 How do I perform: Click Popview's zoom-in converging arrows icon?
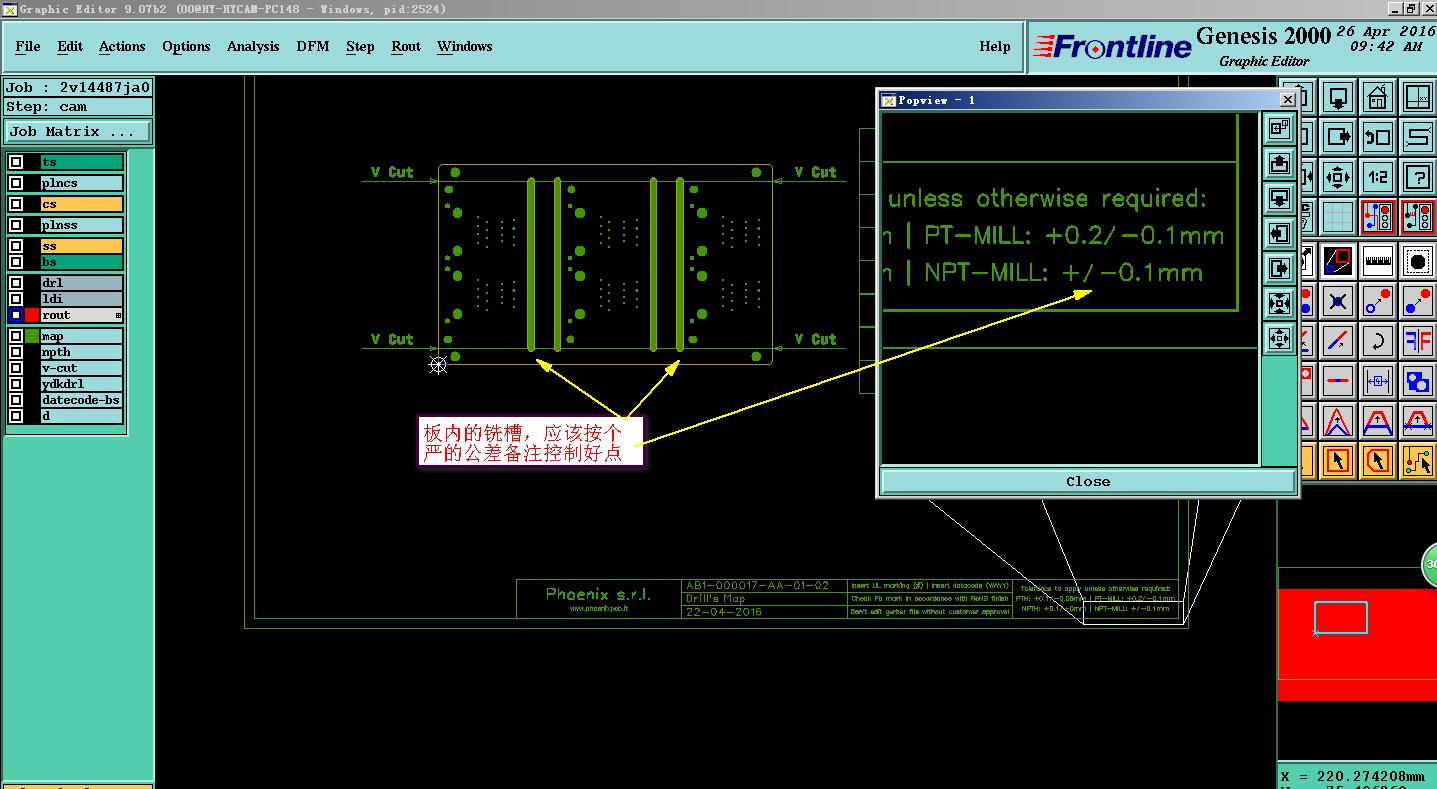tap(1279, 303)
